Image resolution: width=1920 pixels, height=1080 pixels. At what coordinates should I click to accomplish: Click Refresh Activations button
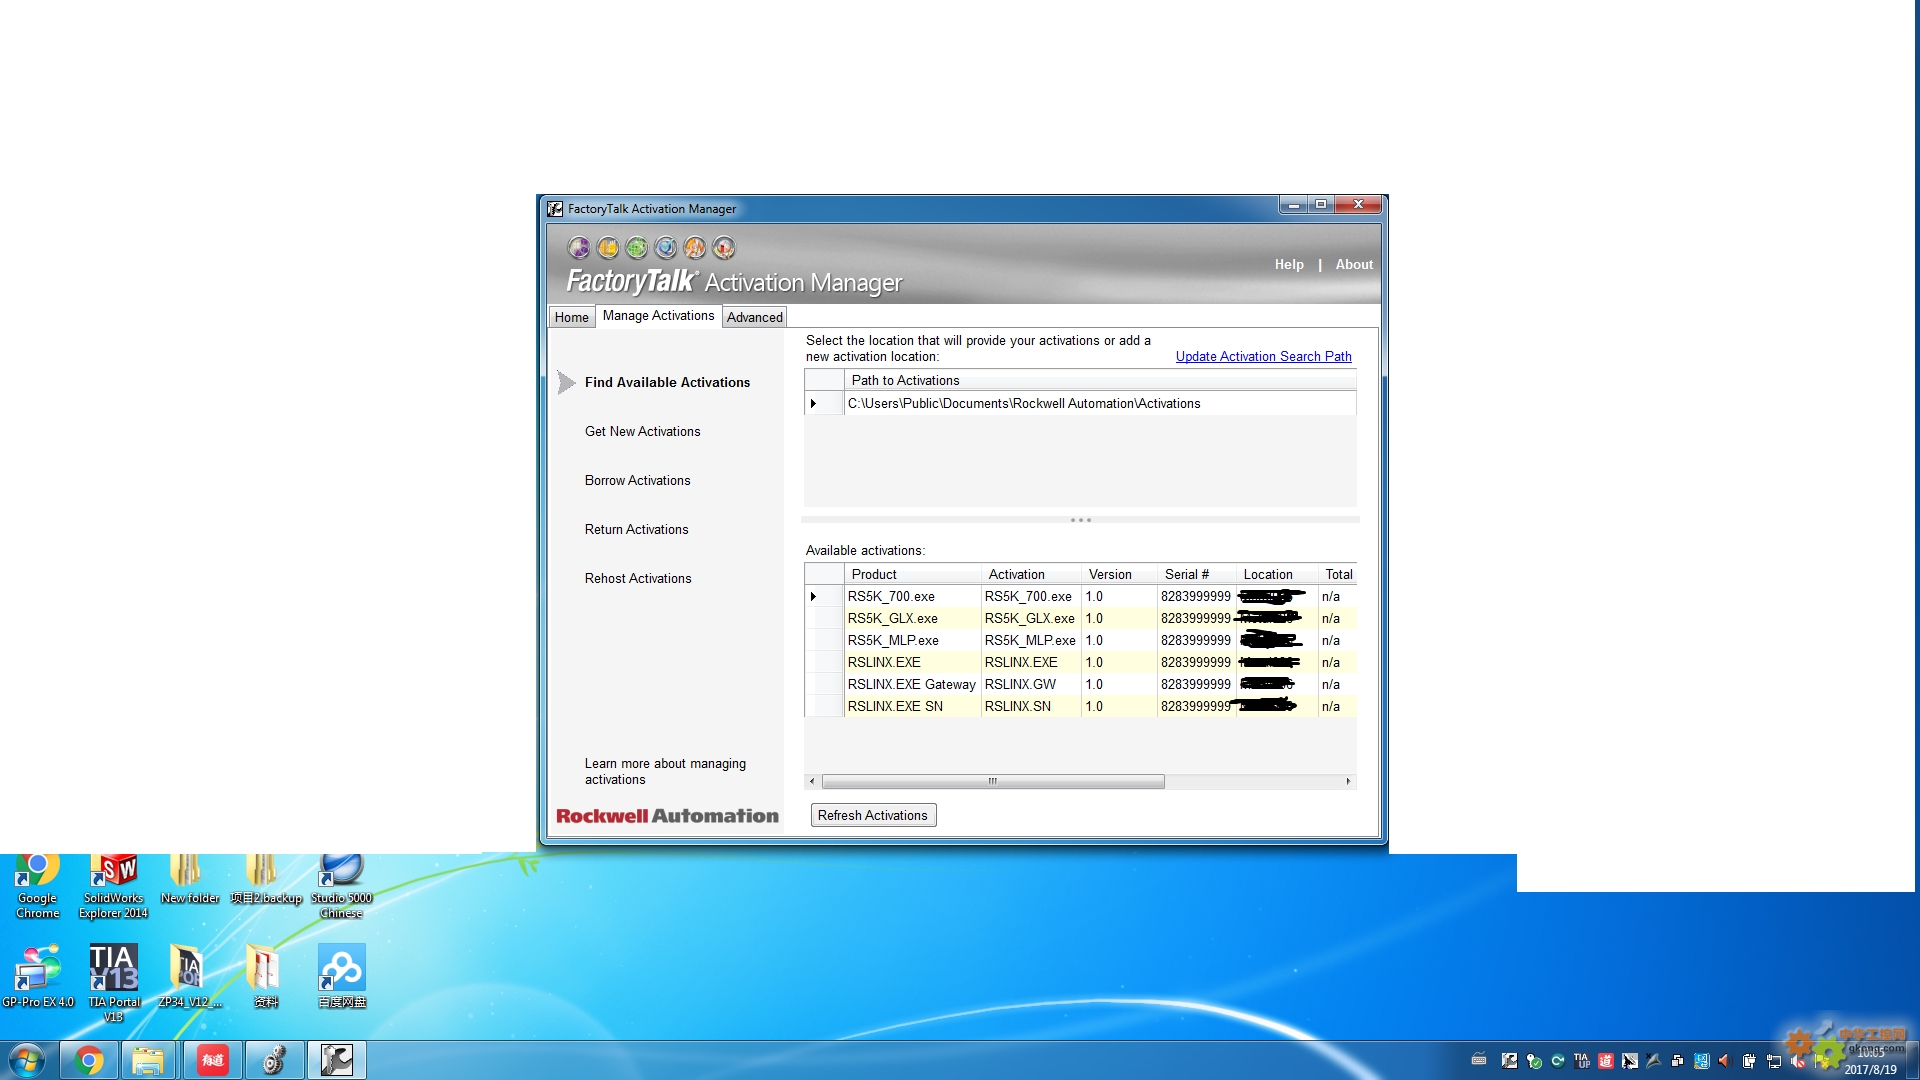click(873, 816)
